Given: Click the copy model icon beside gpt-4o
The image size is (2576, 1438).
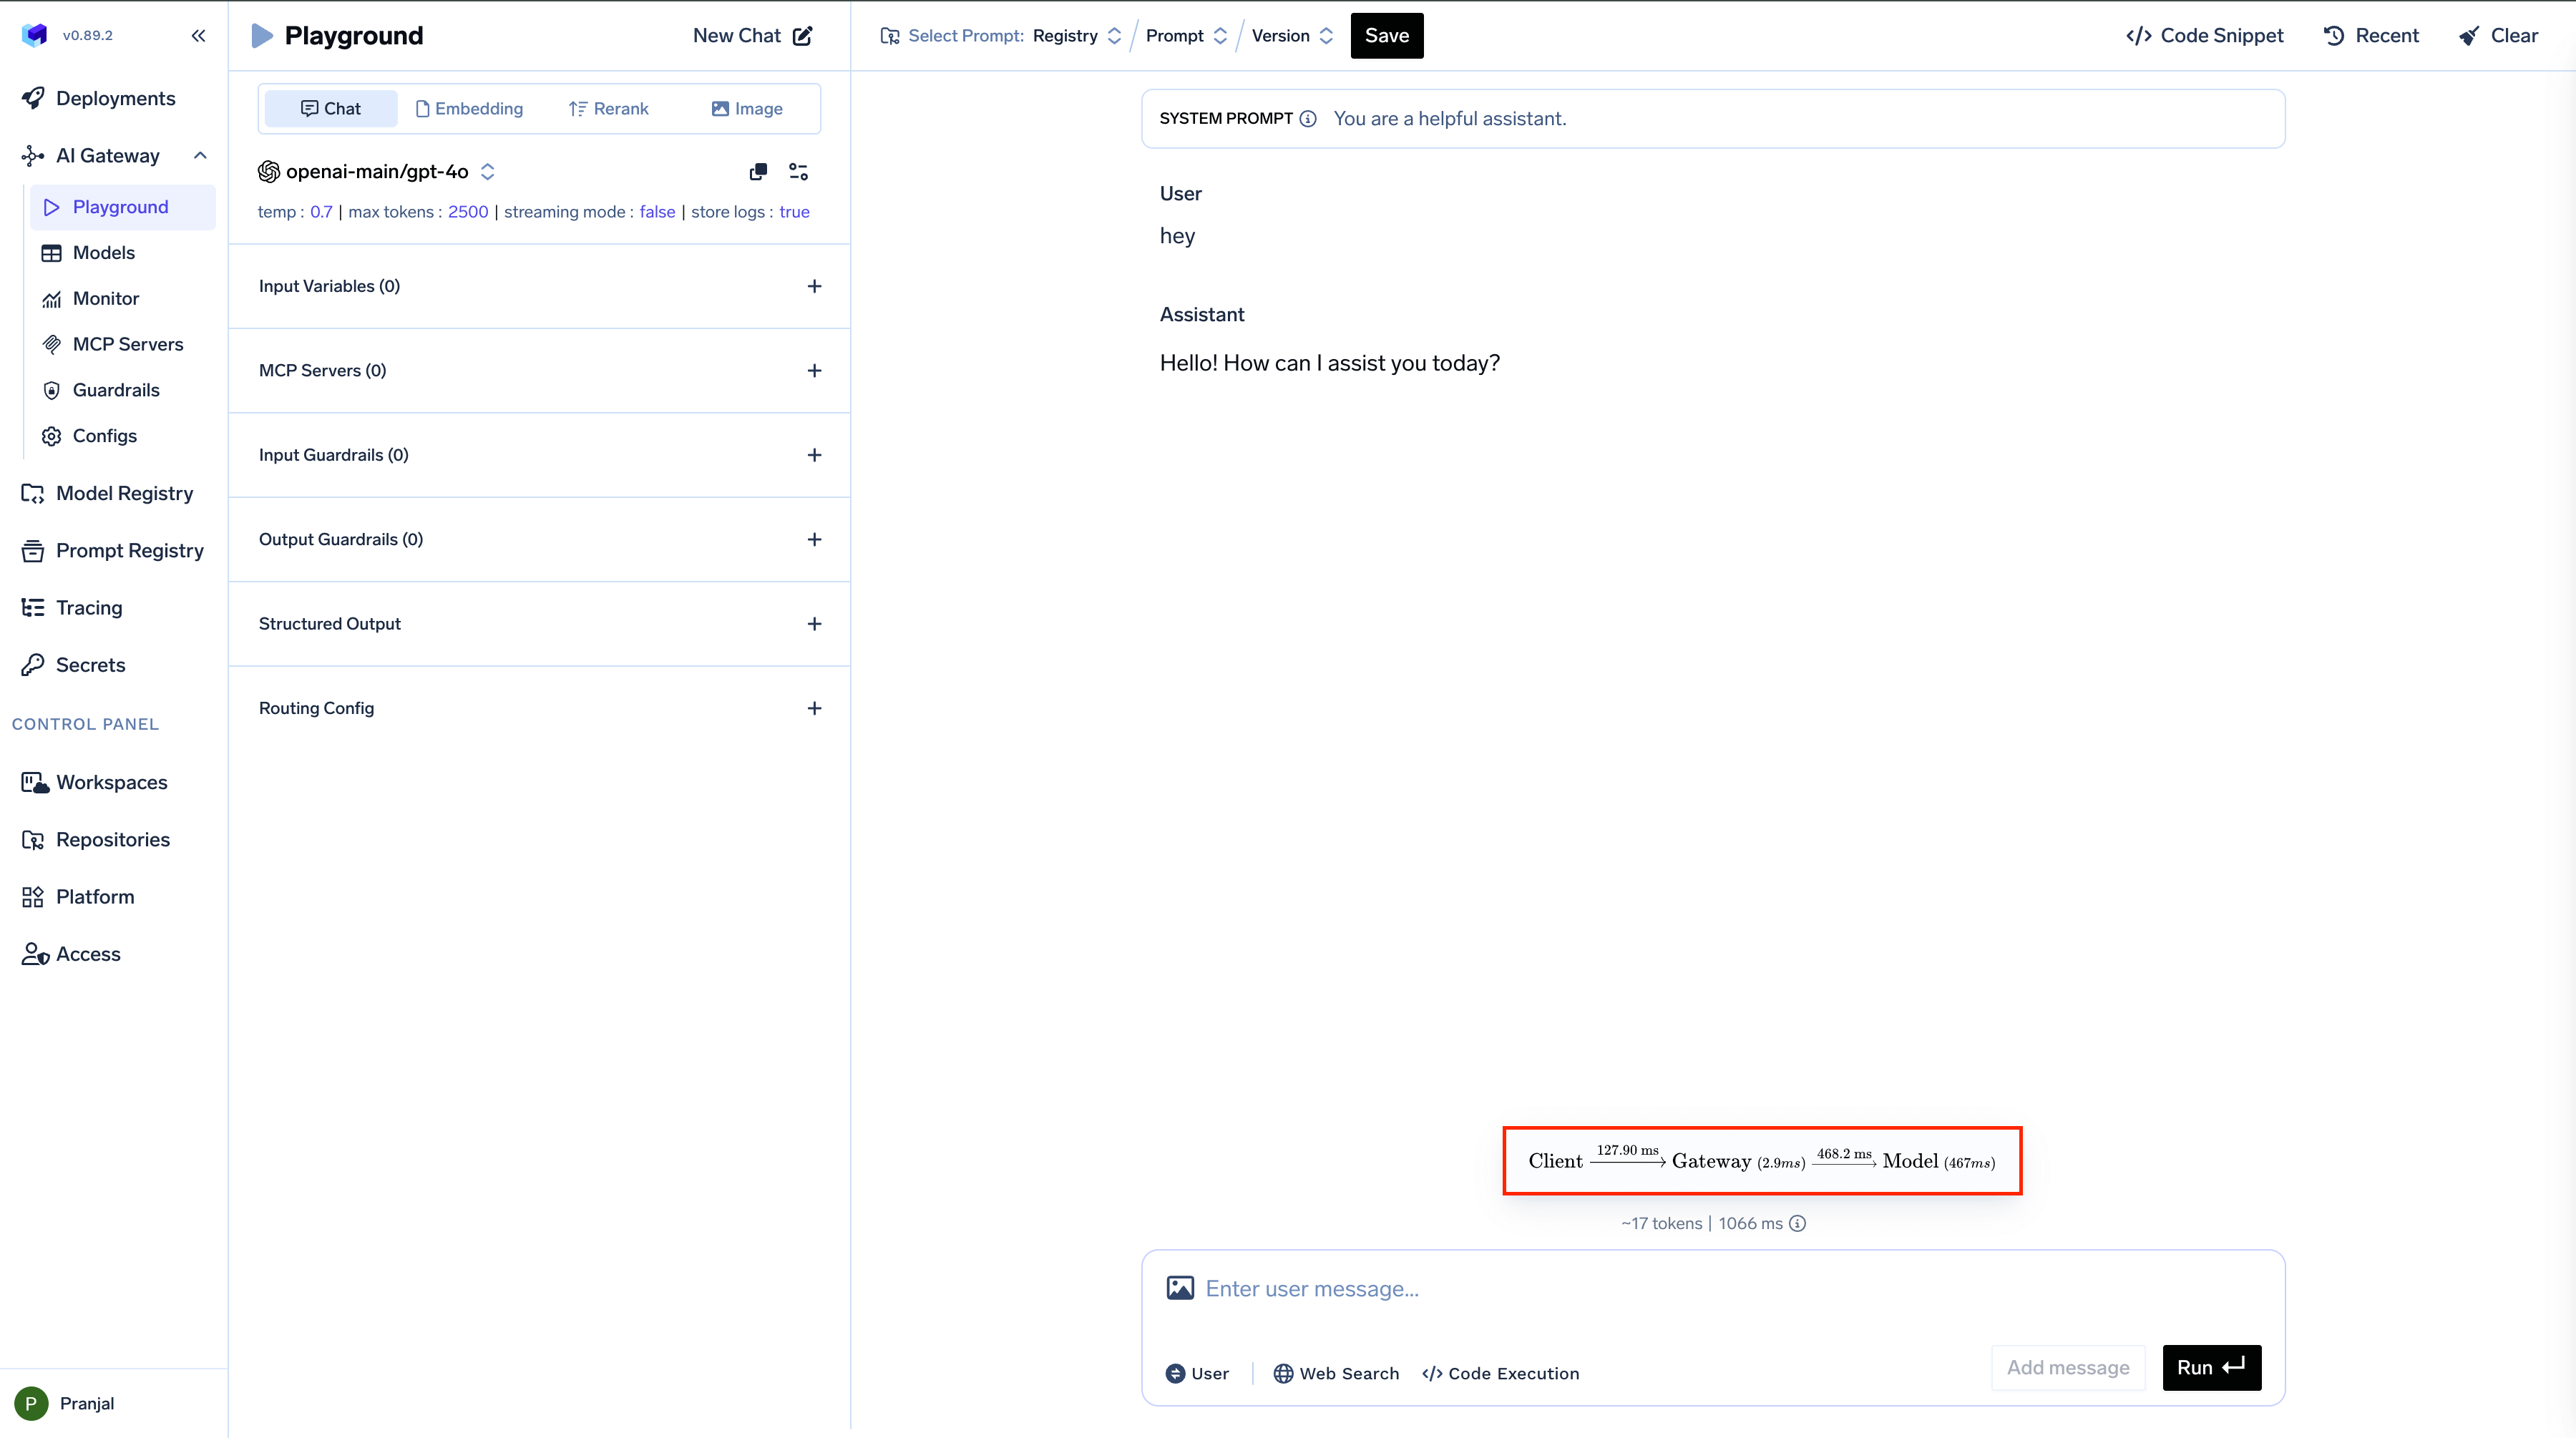Looking at the screenshot, I should click(x=758, y=172).
